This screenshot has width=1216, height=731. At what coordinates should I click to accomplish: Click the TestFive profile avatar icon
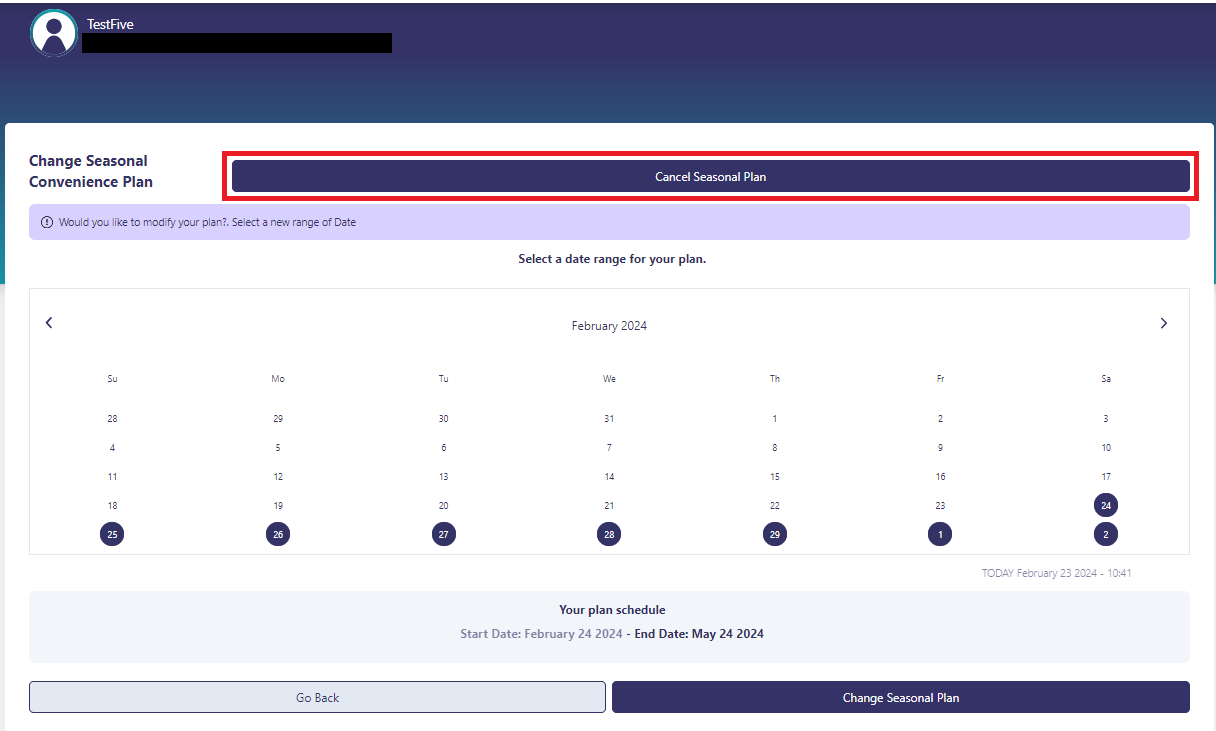pyautogui.click(x=53, y=32)
